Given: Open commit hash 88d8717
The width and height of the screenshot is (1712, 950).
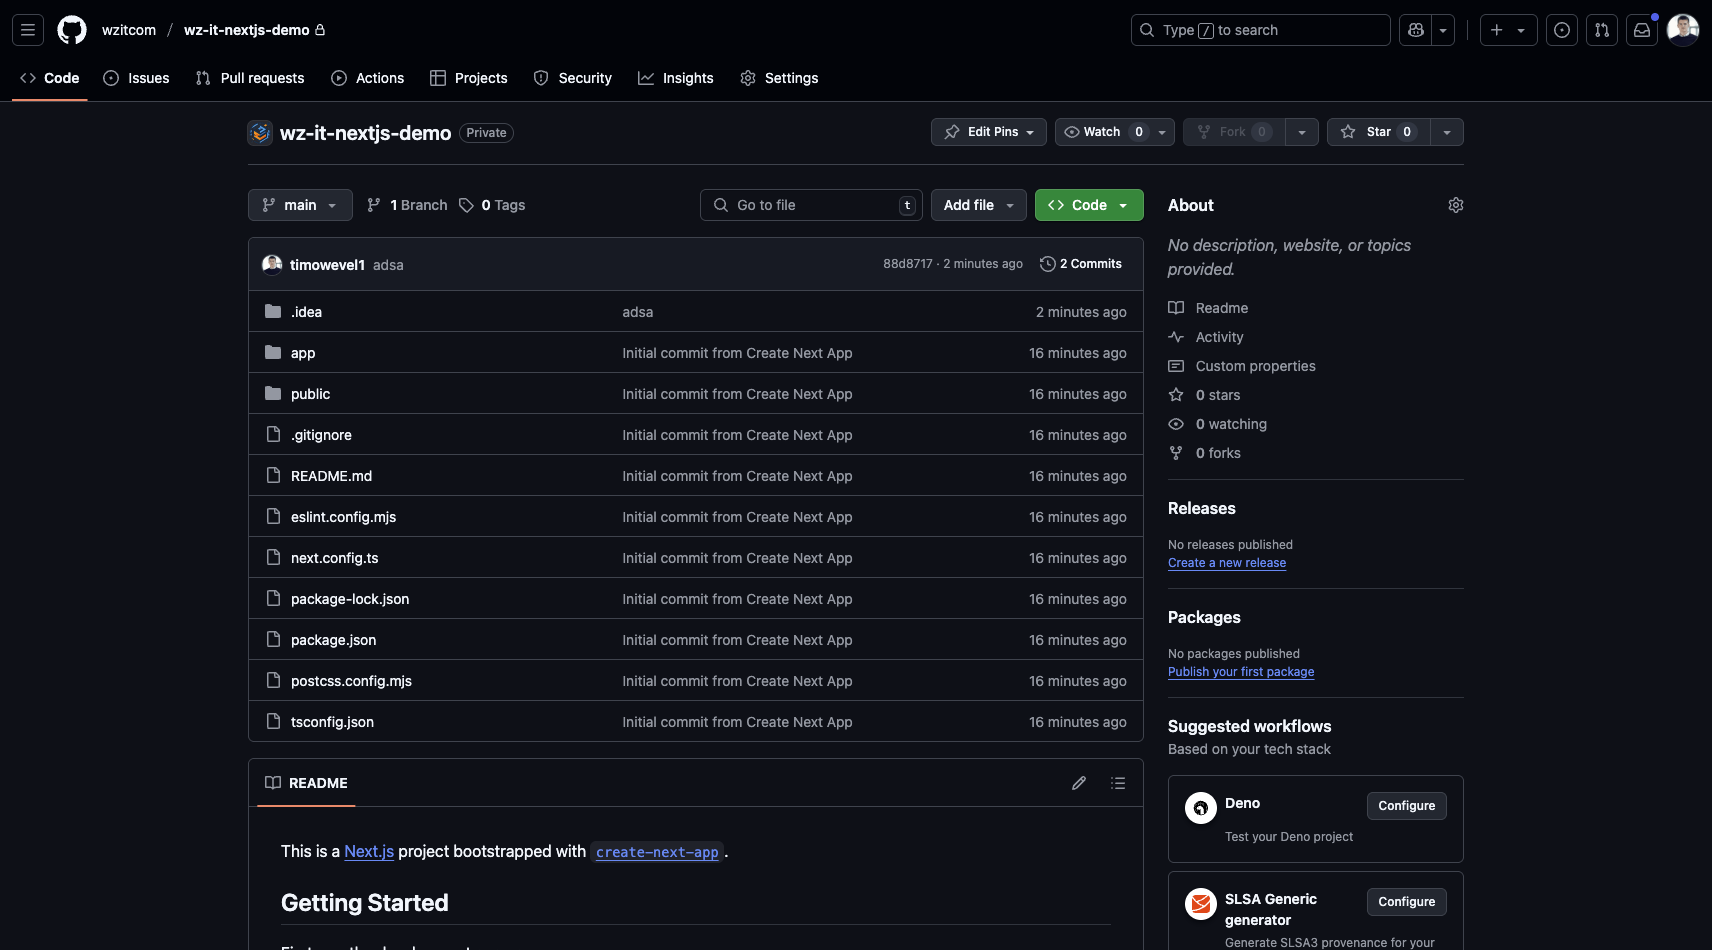Looking at the screenshot, I should (908, 264).
